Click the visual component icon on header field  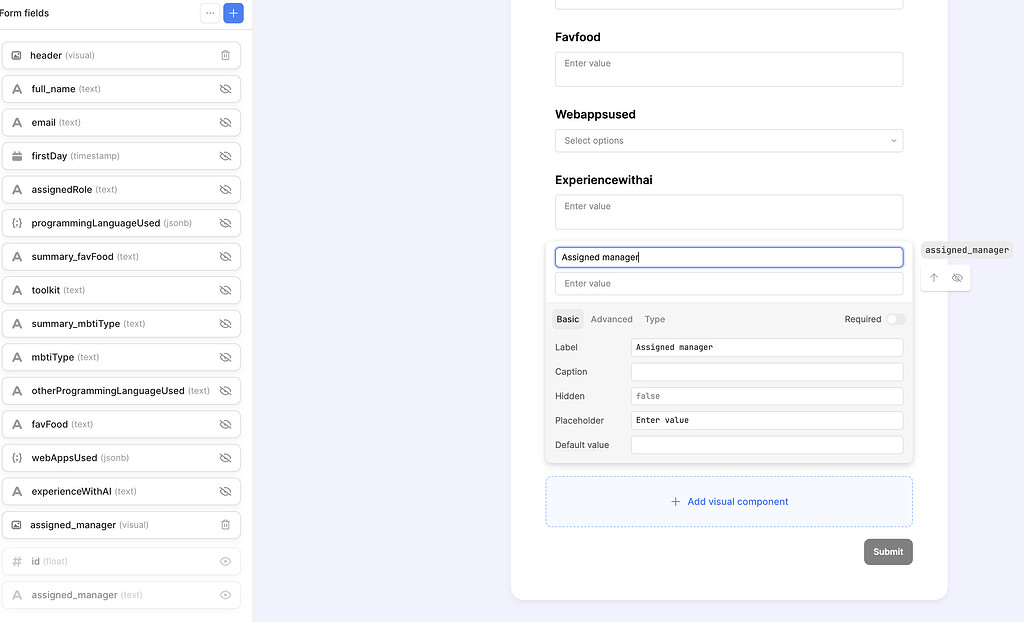[17, 55]
